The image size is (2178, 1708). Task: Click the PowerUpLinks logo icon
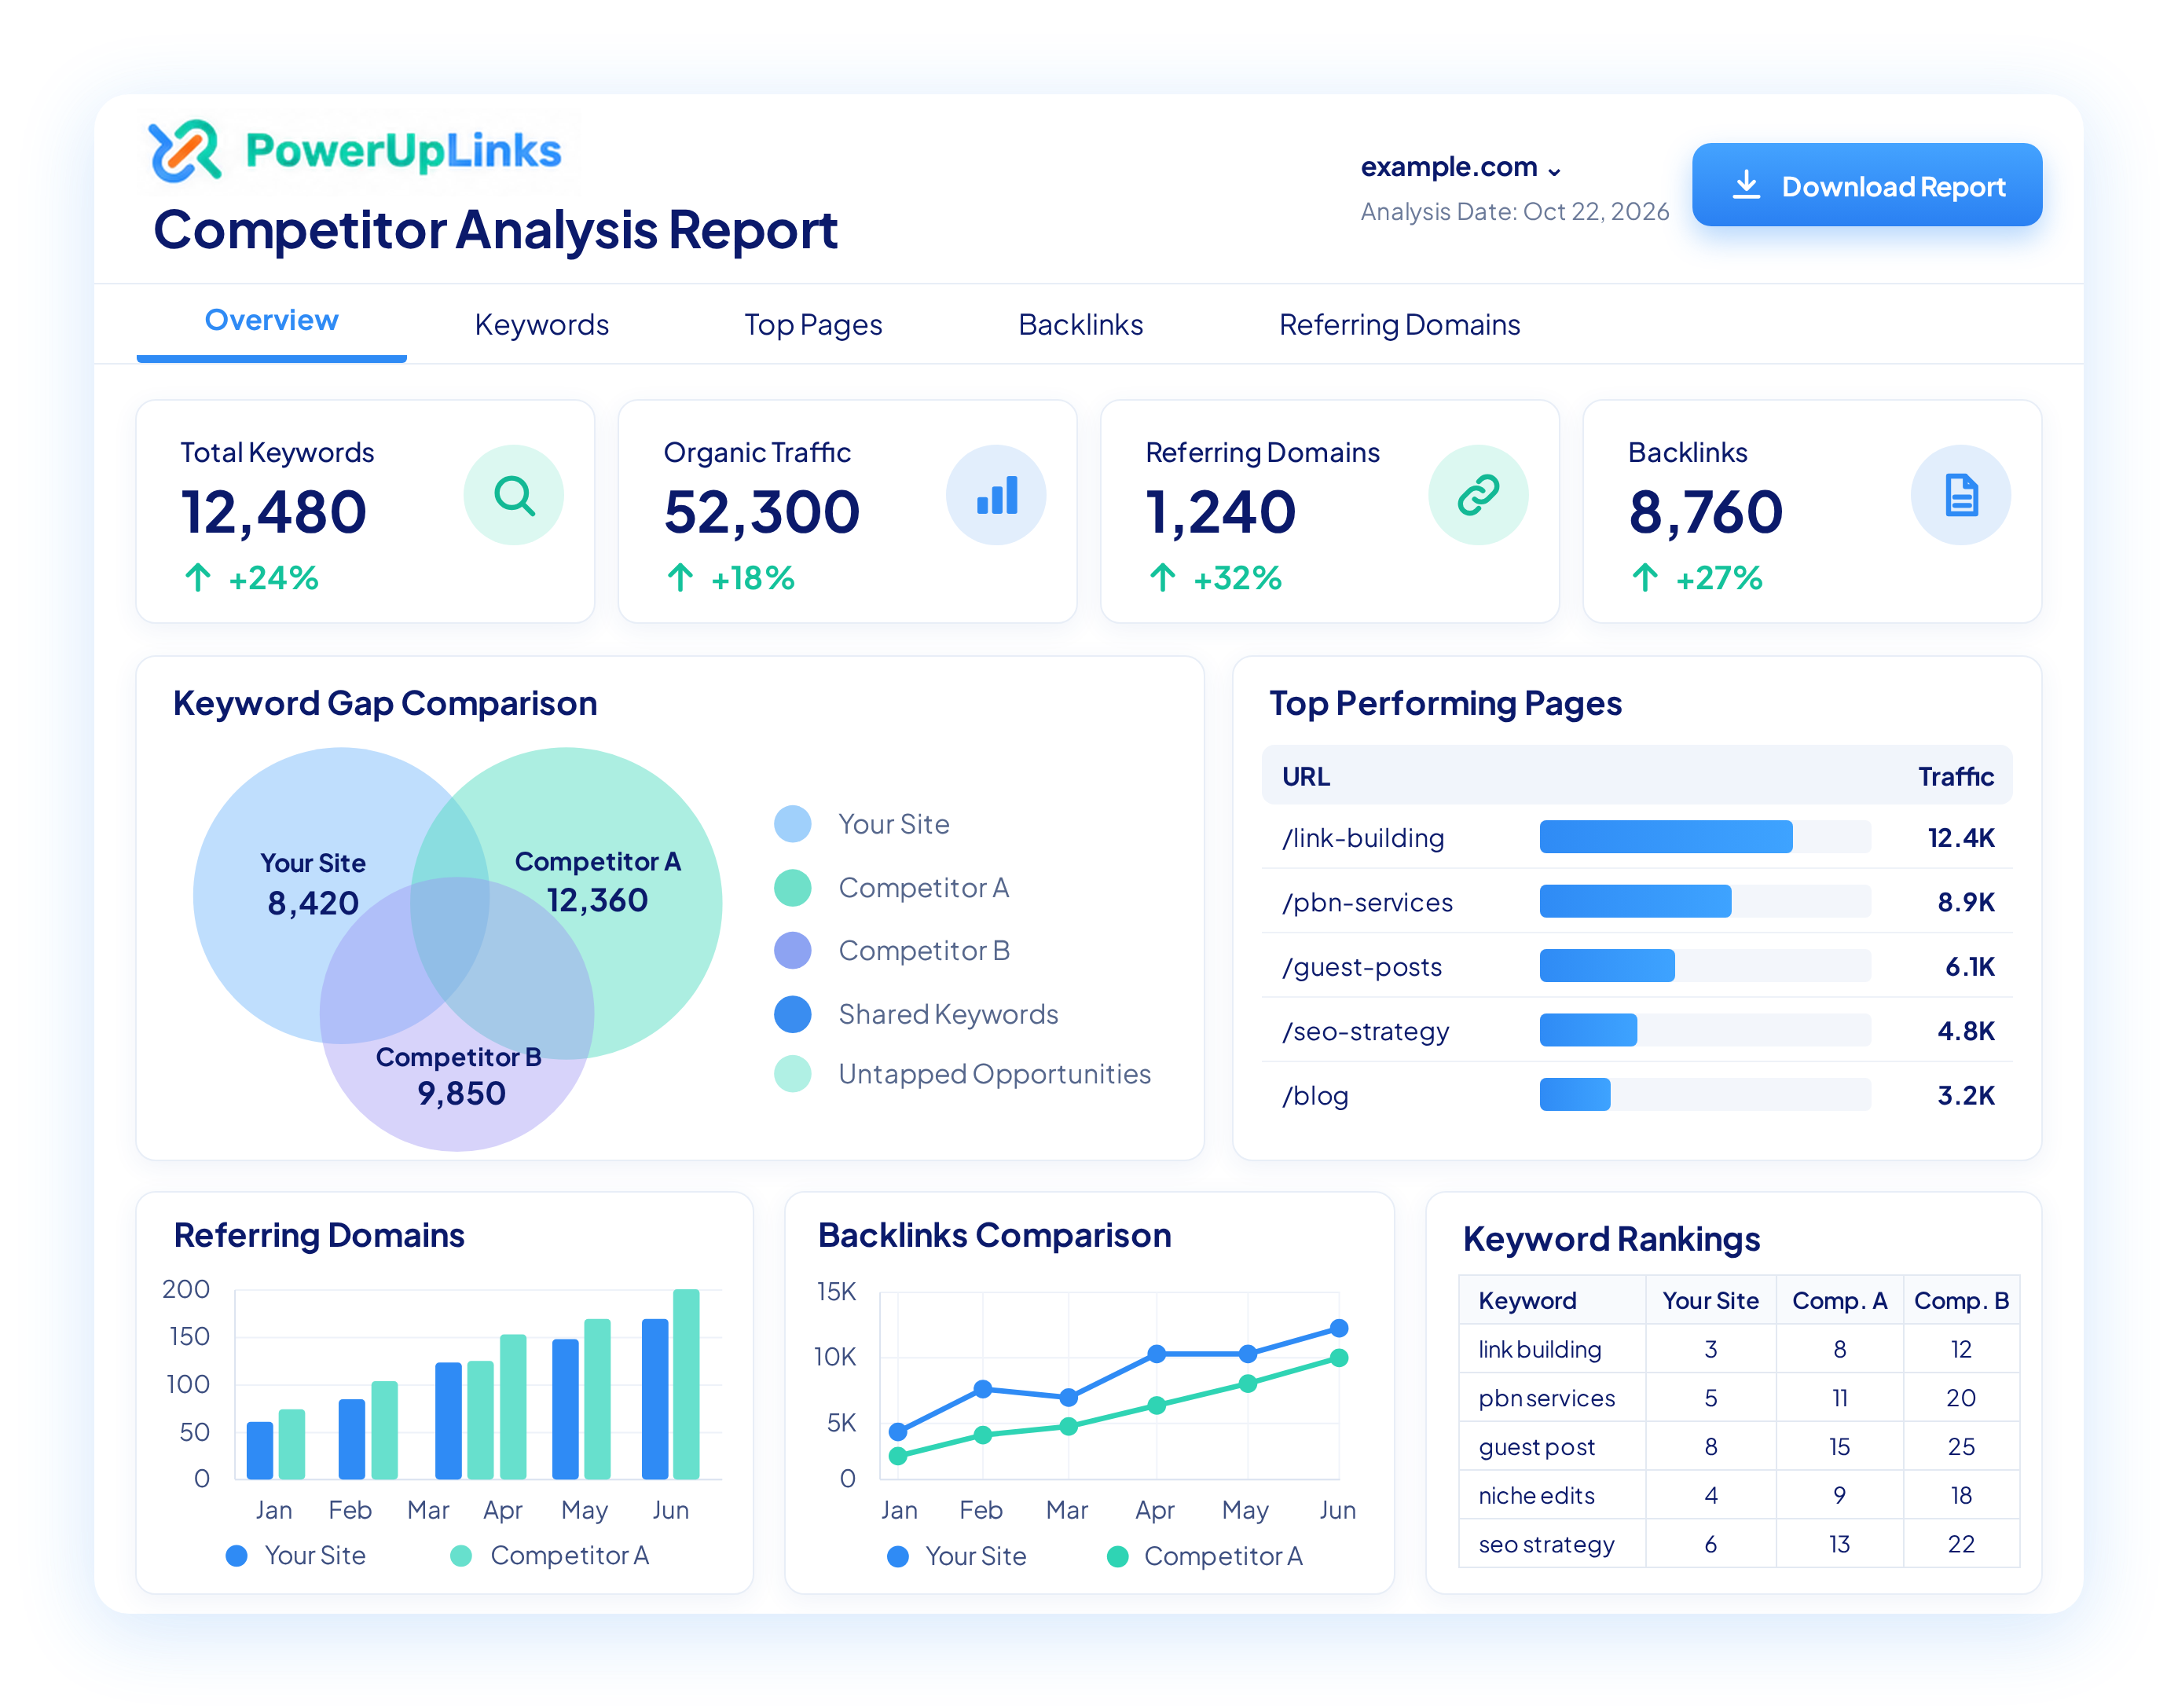coord(184,150)
